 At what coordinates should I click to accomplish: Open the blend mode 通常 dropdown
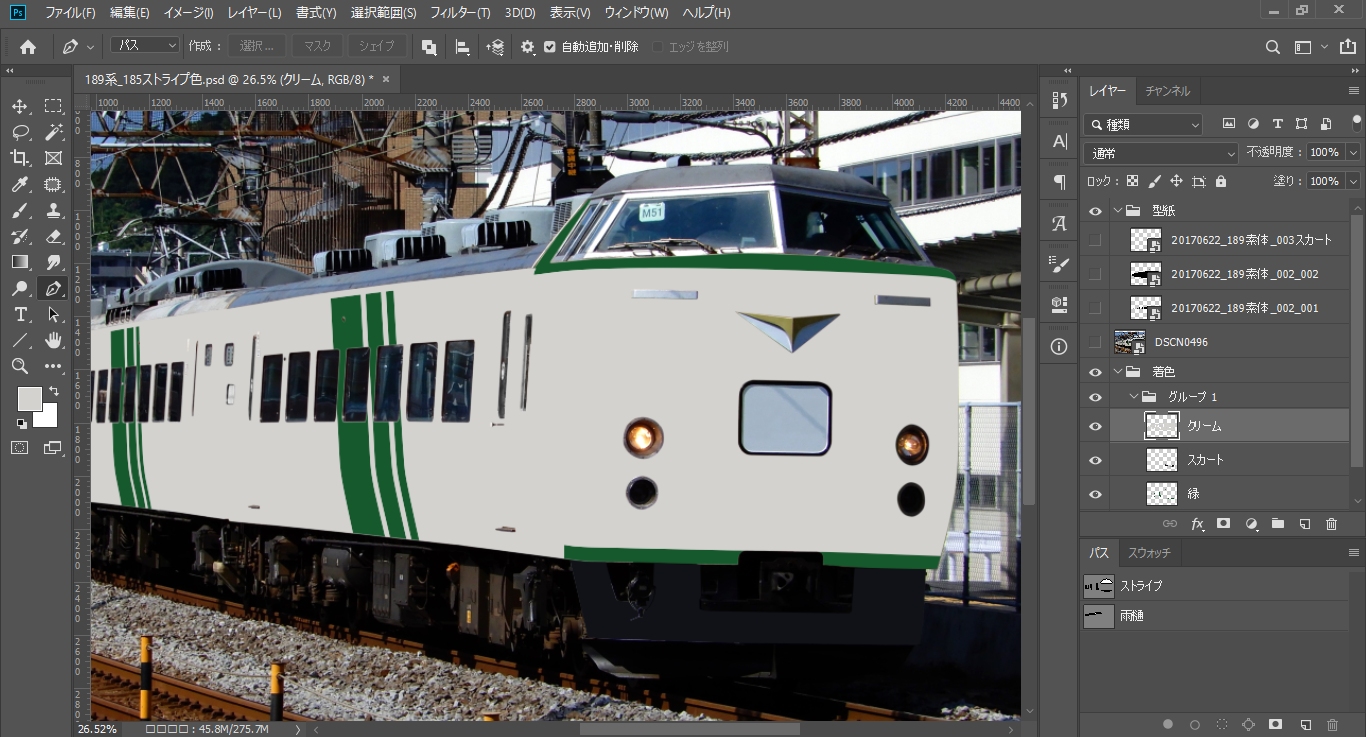pos(1162,153)
